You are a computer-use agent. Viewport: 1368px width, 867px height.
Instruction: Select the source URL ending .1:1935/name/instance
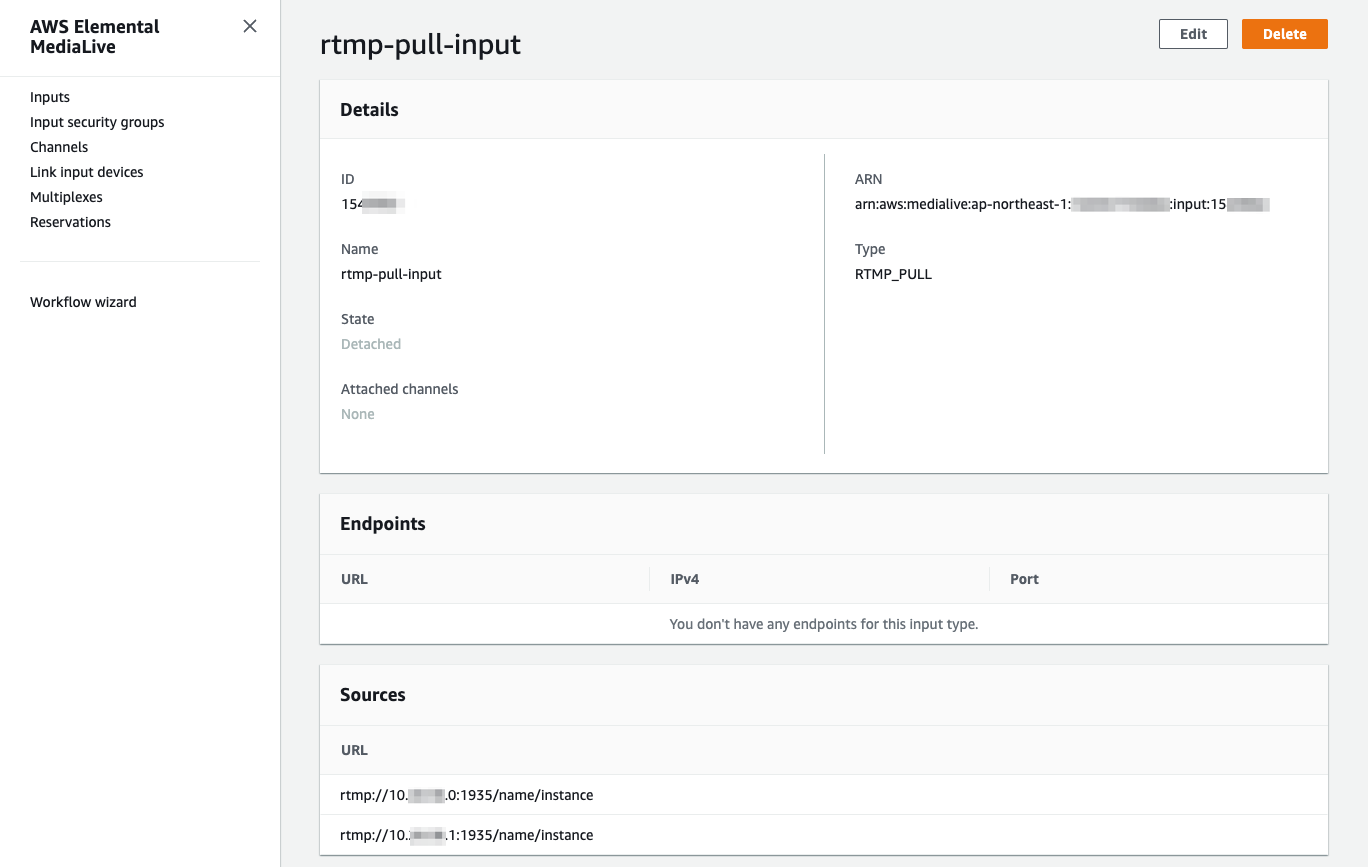(467, 835)
